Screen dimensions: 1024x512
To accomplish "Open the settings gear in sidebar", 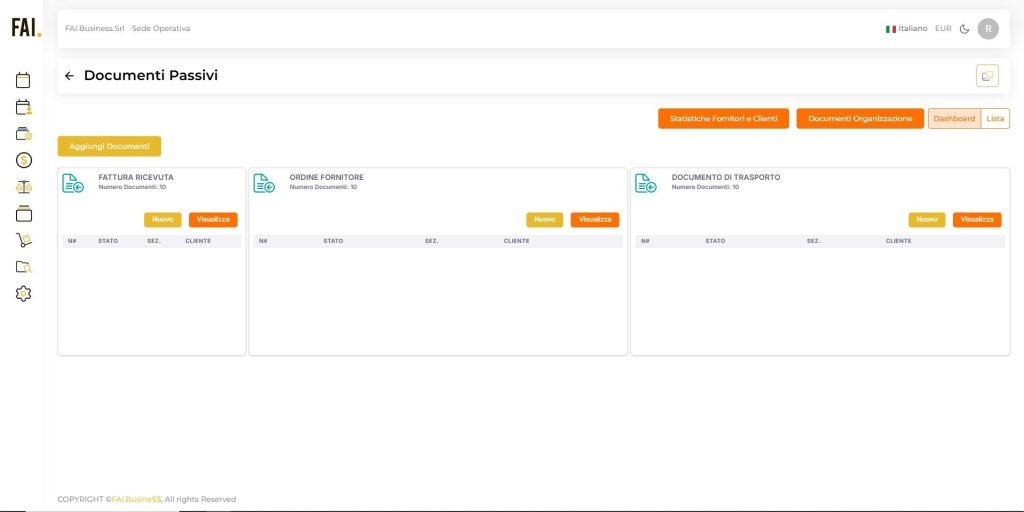I will click(24, 294).
